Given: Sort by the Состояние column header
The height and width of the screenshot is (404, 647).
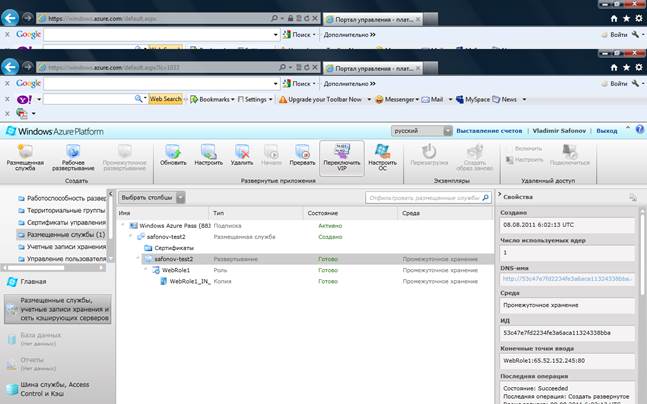Looking at the screenshot, I should click(x=351, y=213).
